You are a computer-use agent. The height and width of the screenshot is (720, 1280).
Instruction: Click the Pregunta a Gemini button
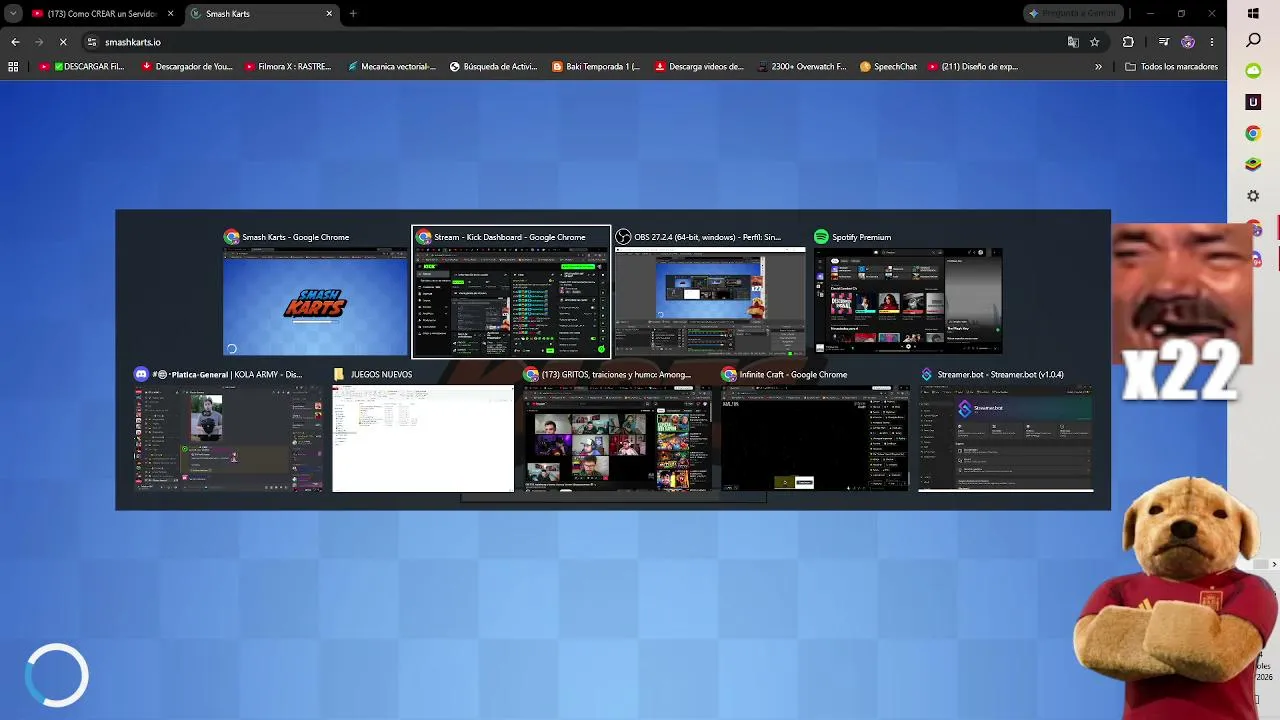click(1071, 14)
